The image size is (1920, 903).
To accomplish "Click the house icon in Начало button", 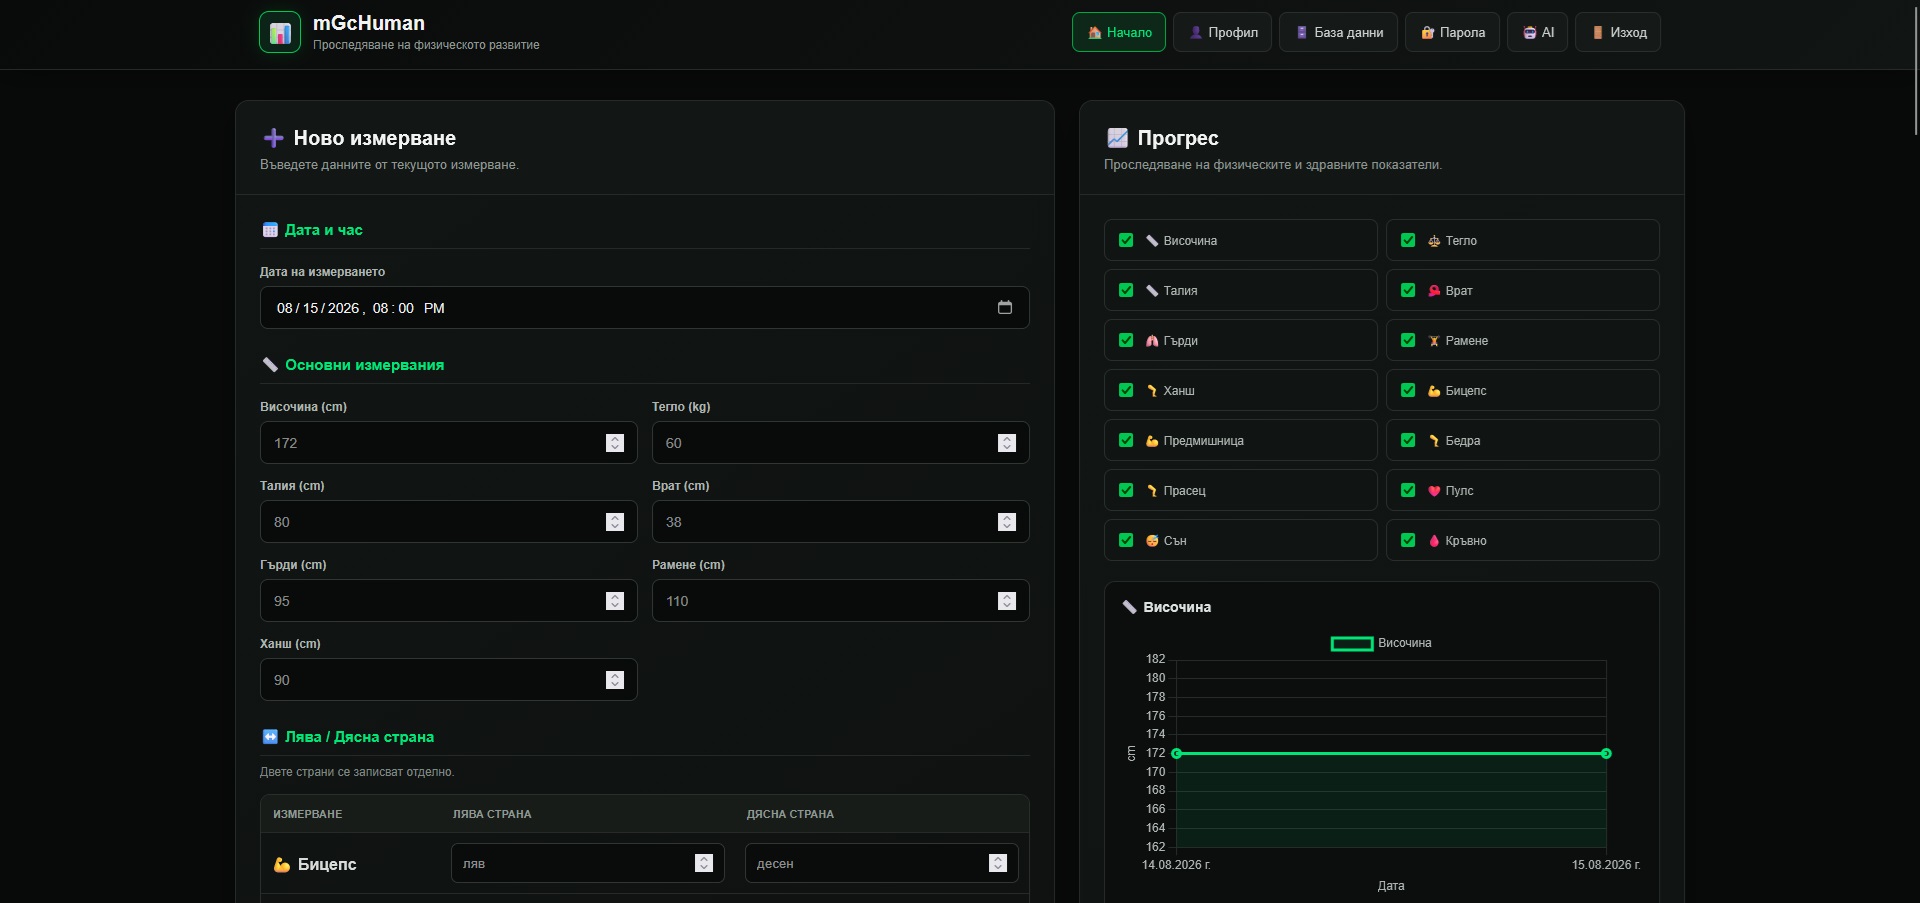I will pos(1095,33).
